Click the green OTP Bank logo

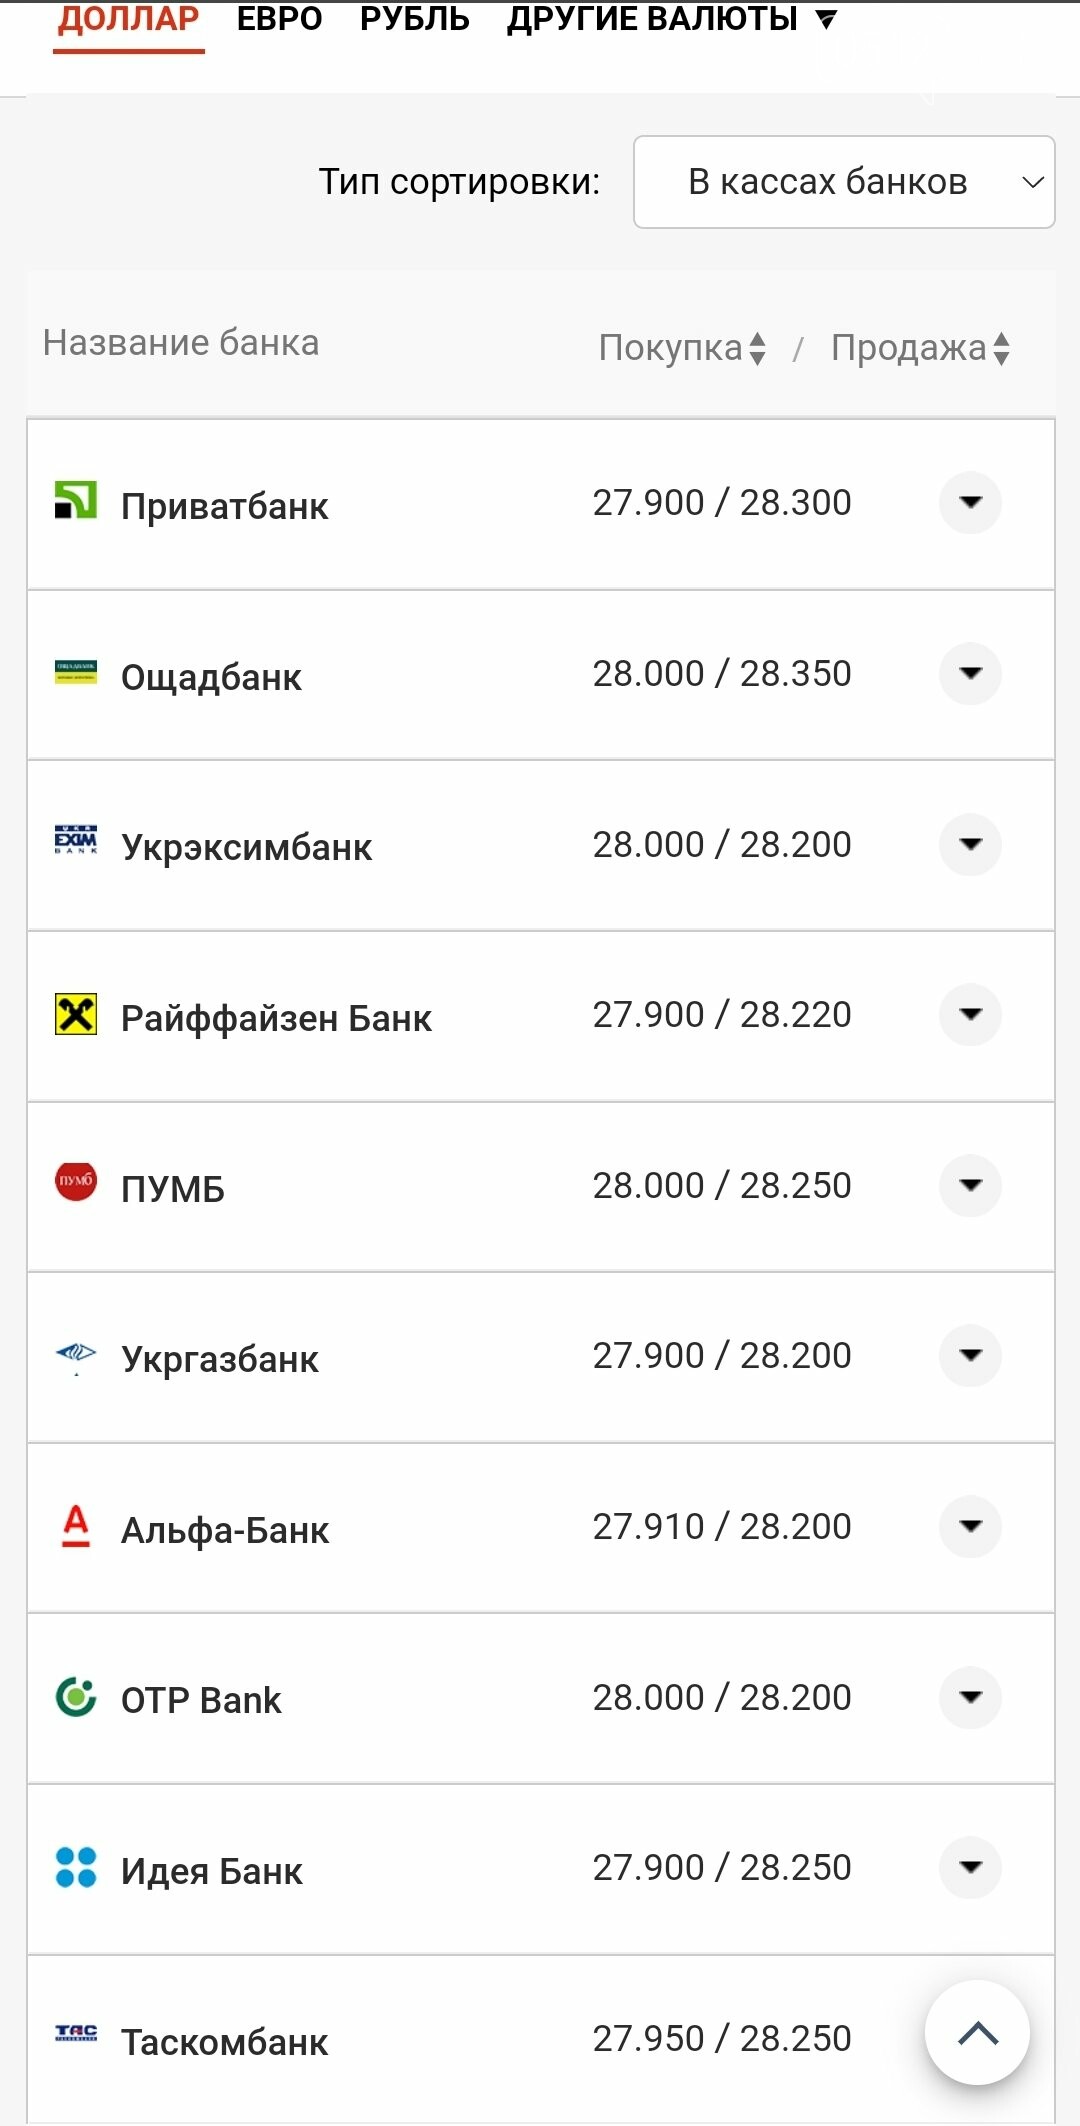point(75,1696)
